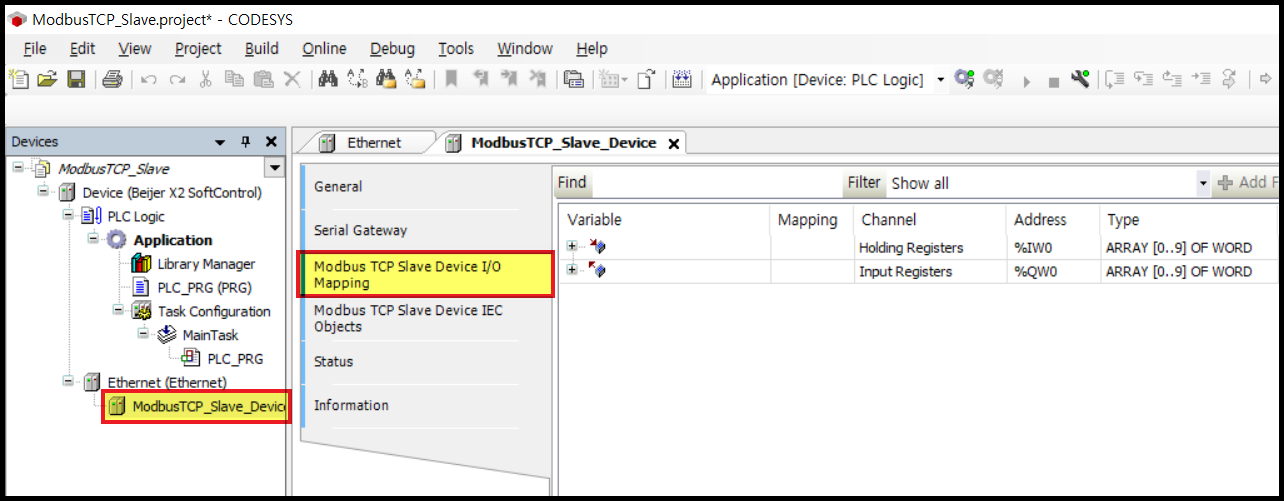Open the Online menu
The image size is (1284, 501).
coord(324,48)
